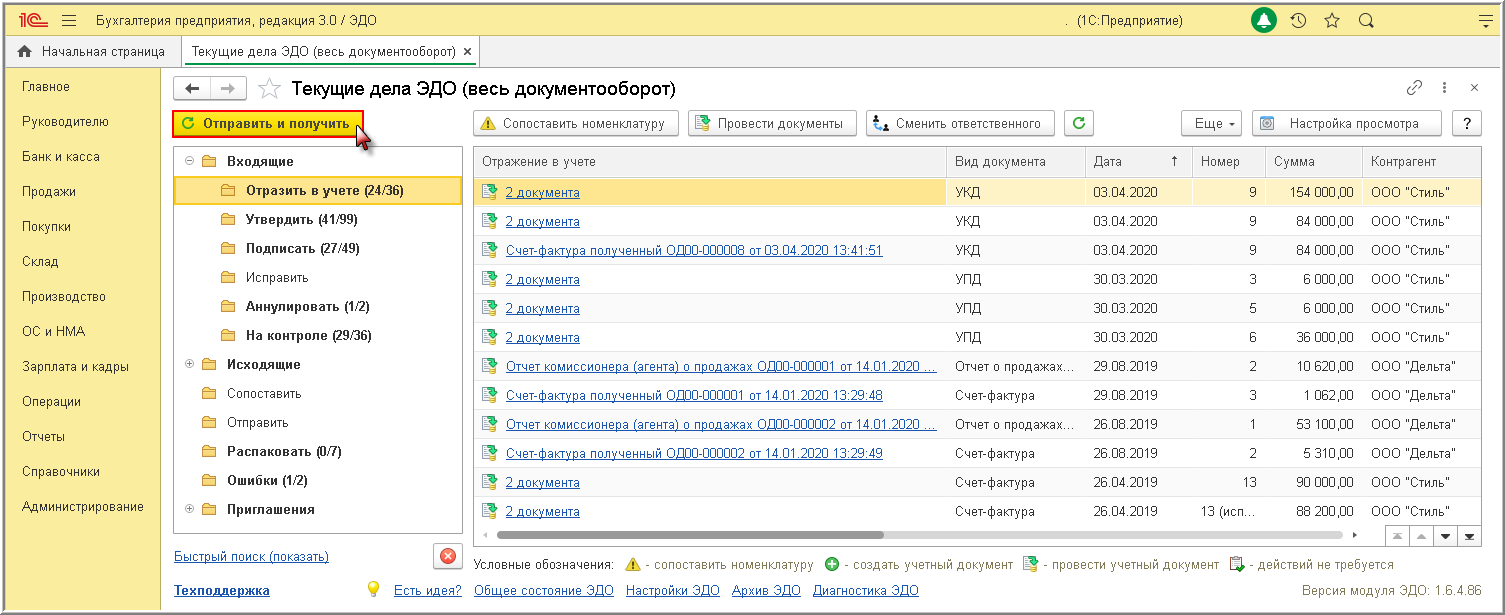Open favorites star in title bar
Screen dimensions: 1505x615
pos(1332,20)
